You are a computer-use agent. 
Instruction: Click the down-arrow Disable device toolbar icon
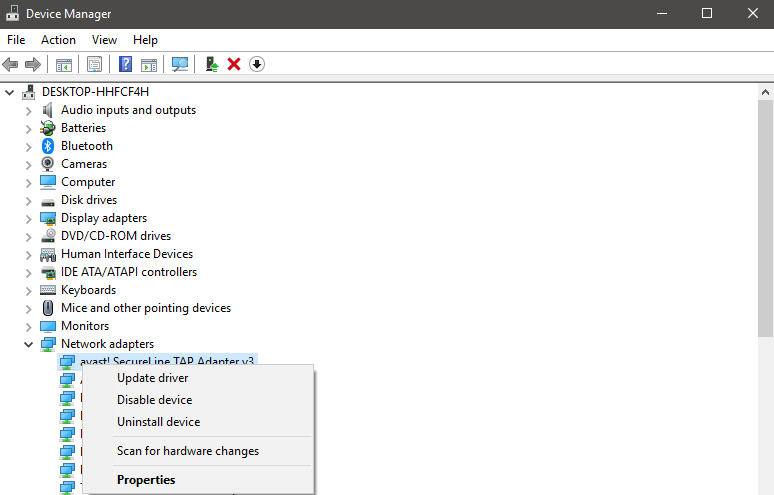coord(257,64)
